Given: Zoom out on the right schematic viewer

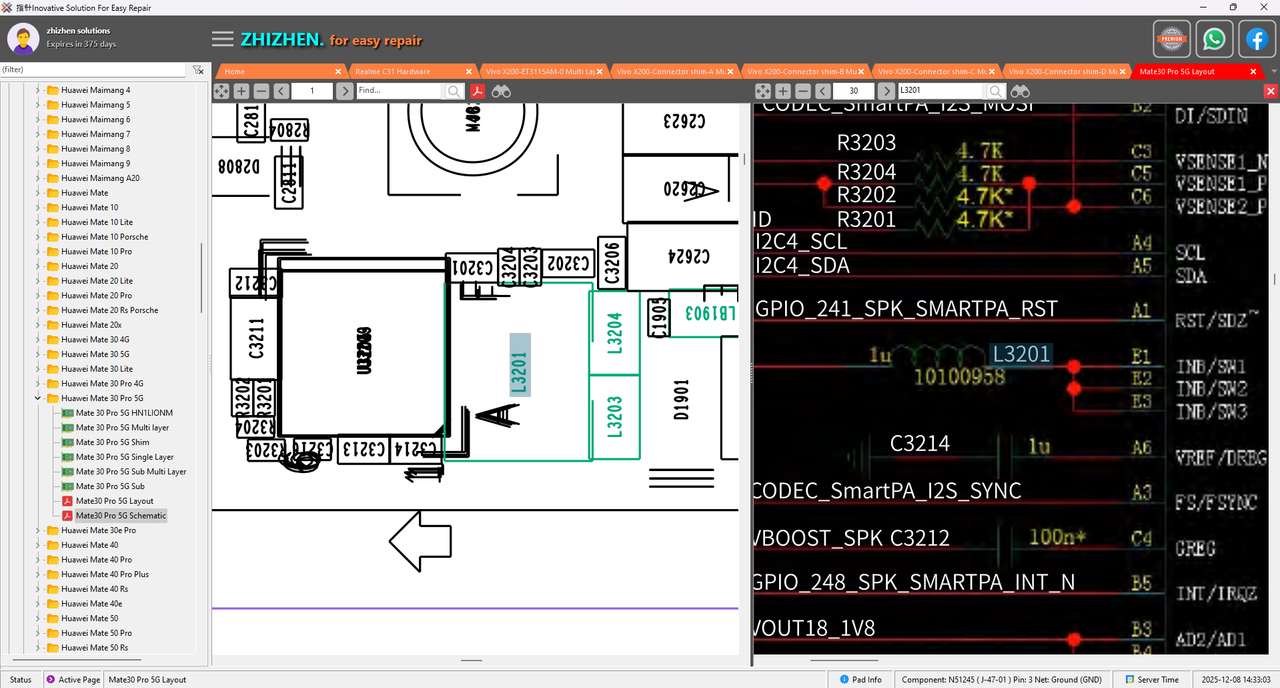Looking at the screenshot, I should (803, 91).
